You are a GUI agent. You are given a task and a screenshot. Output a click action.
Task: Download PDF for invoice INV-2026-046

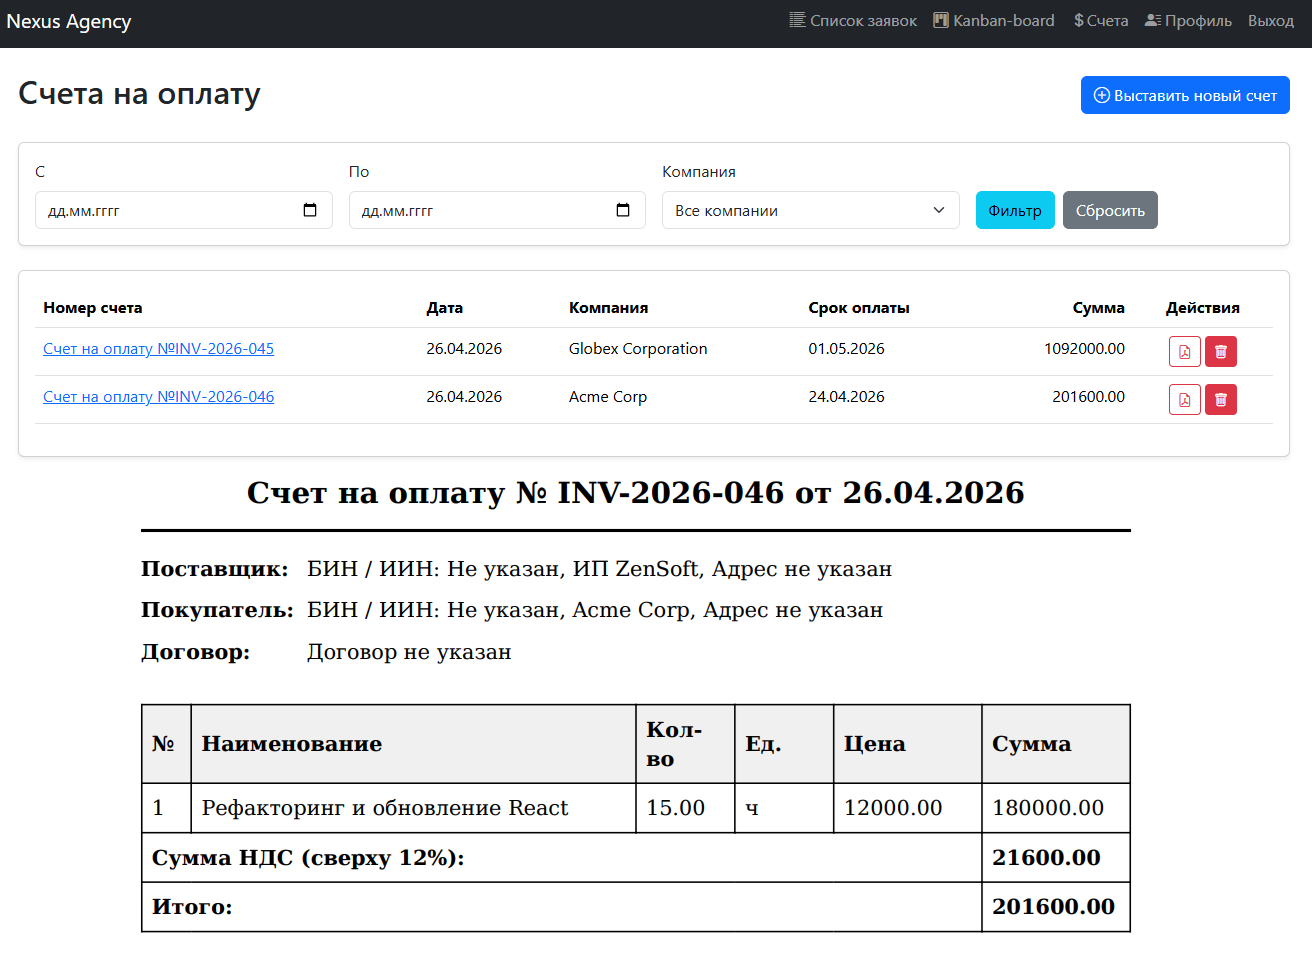pos(1185,400)
